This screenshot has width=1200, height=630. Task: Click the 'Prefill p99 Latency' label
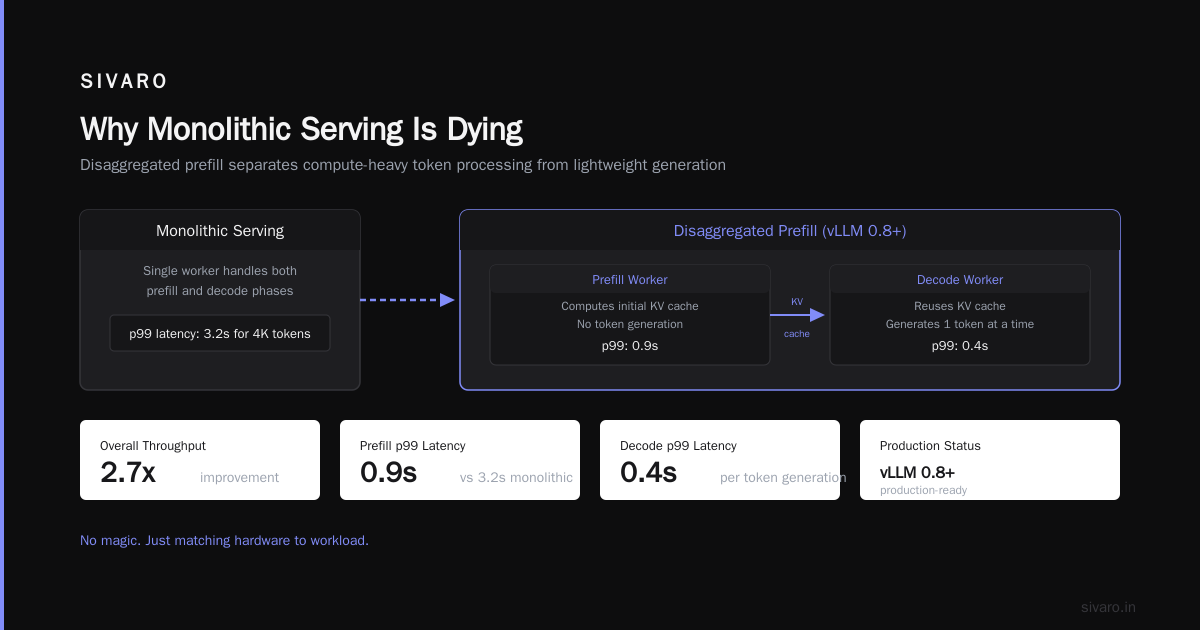(x=413, y=446)
